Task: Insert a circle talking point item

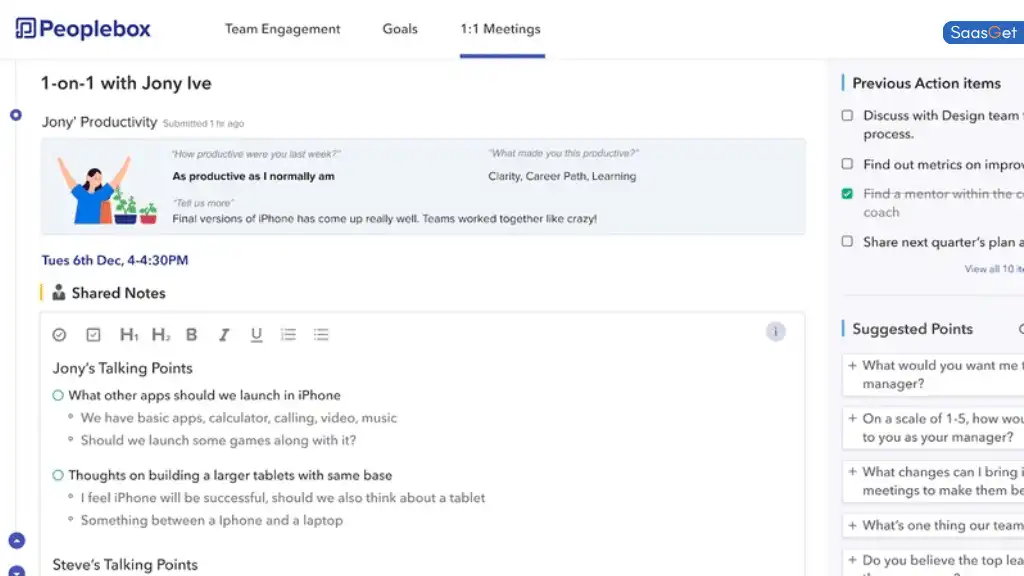Action: 59,334
